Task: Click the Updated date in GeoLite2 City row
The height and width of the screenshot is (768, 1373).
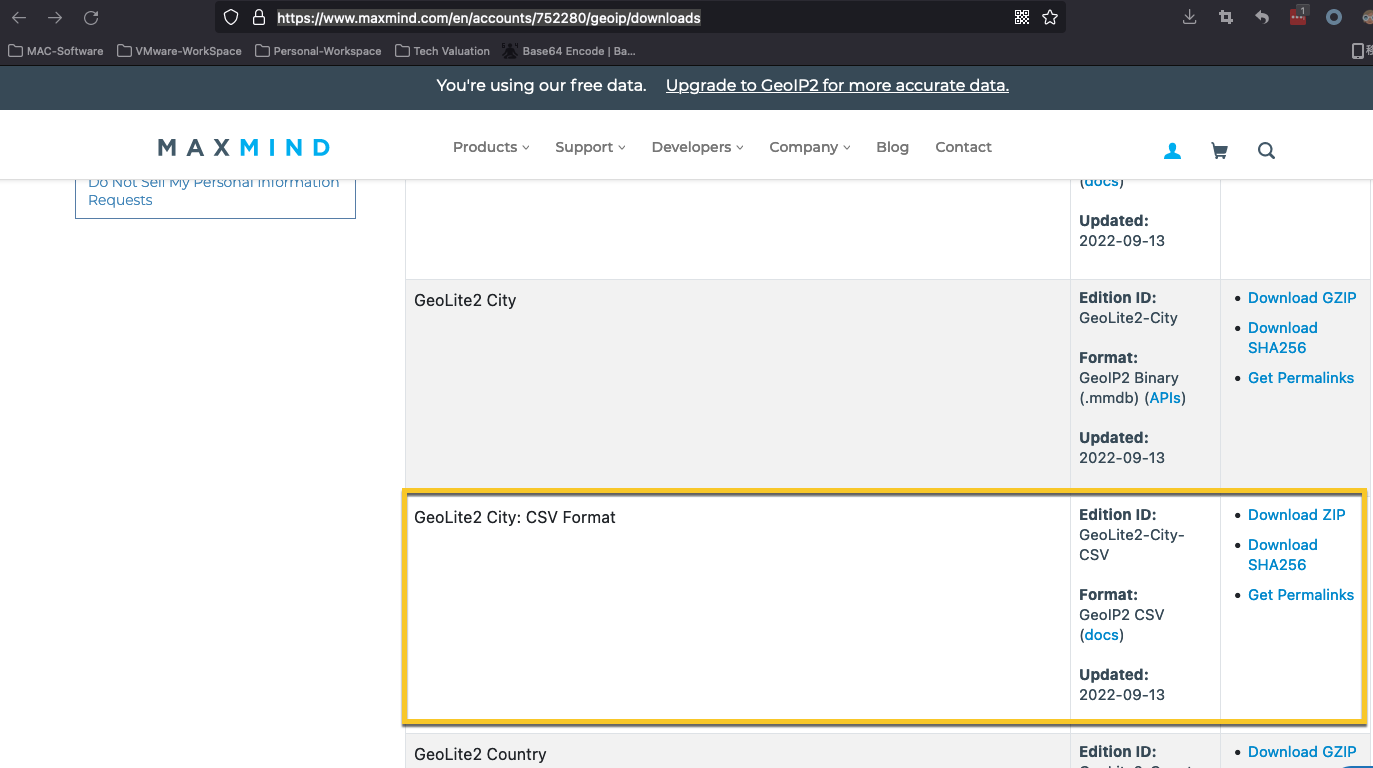Action: pyautogui.click(x=1122, y=458)
